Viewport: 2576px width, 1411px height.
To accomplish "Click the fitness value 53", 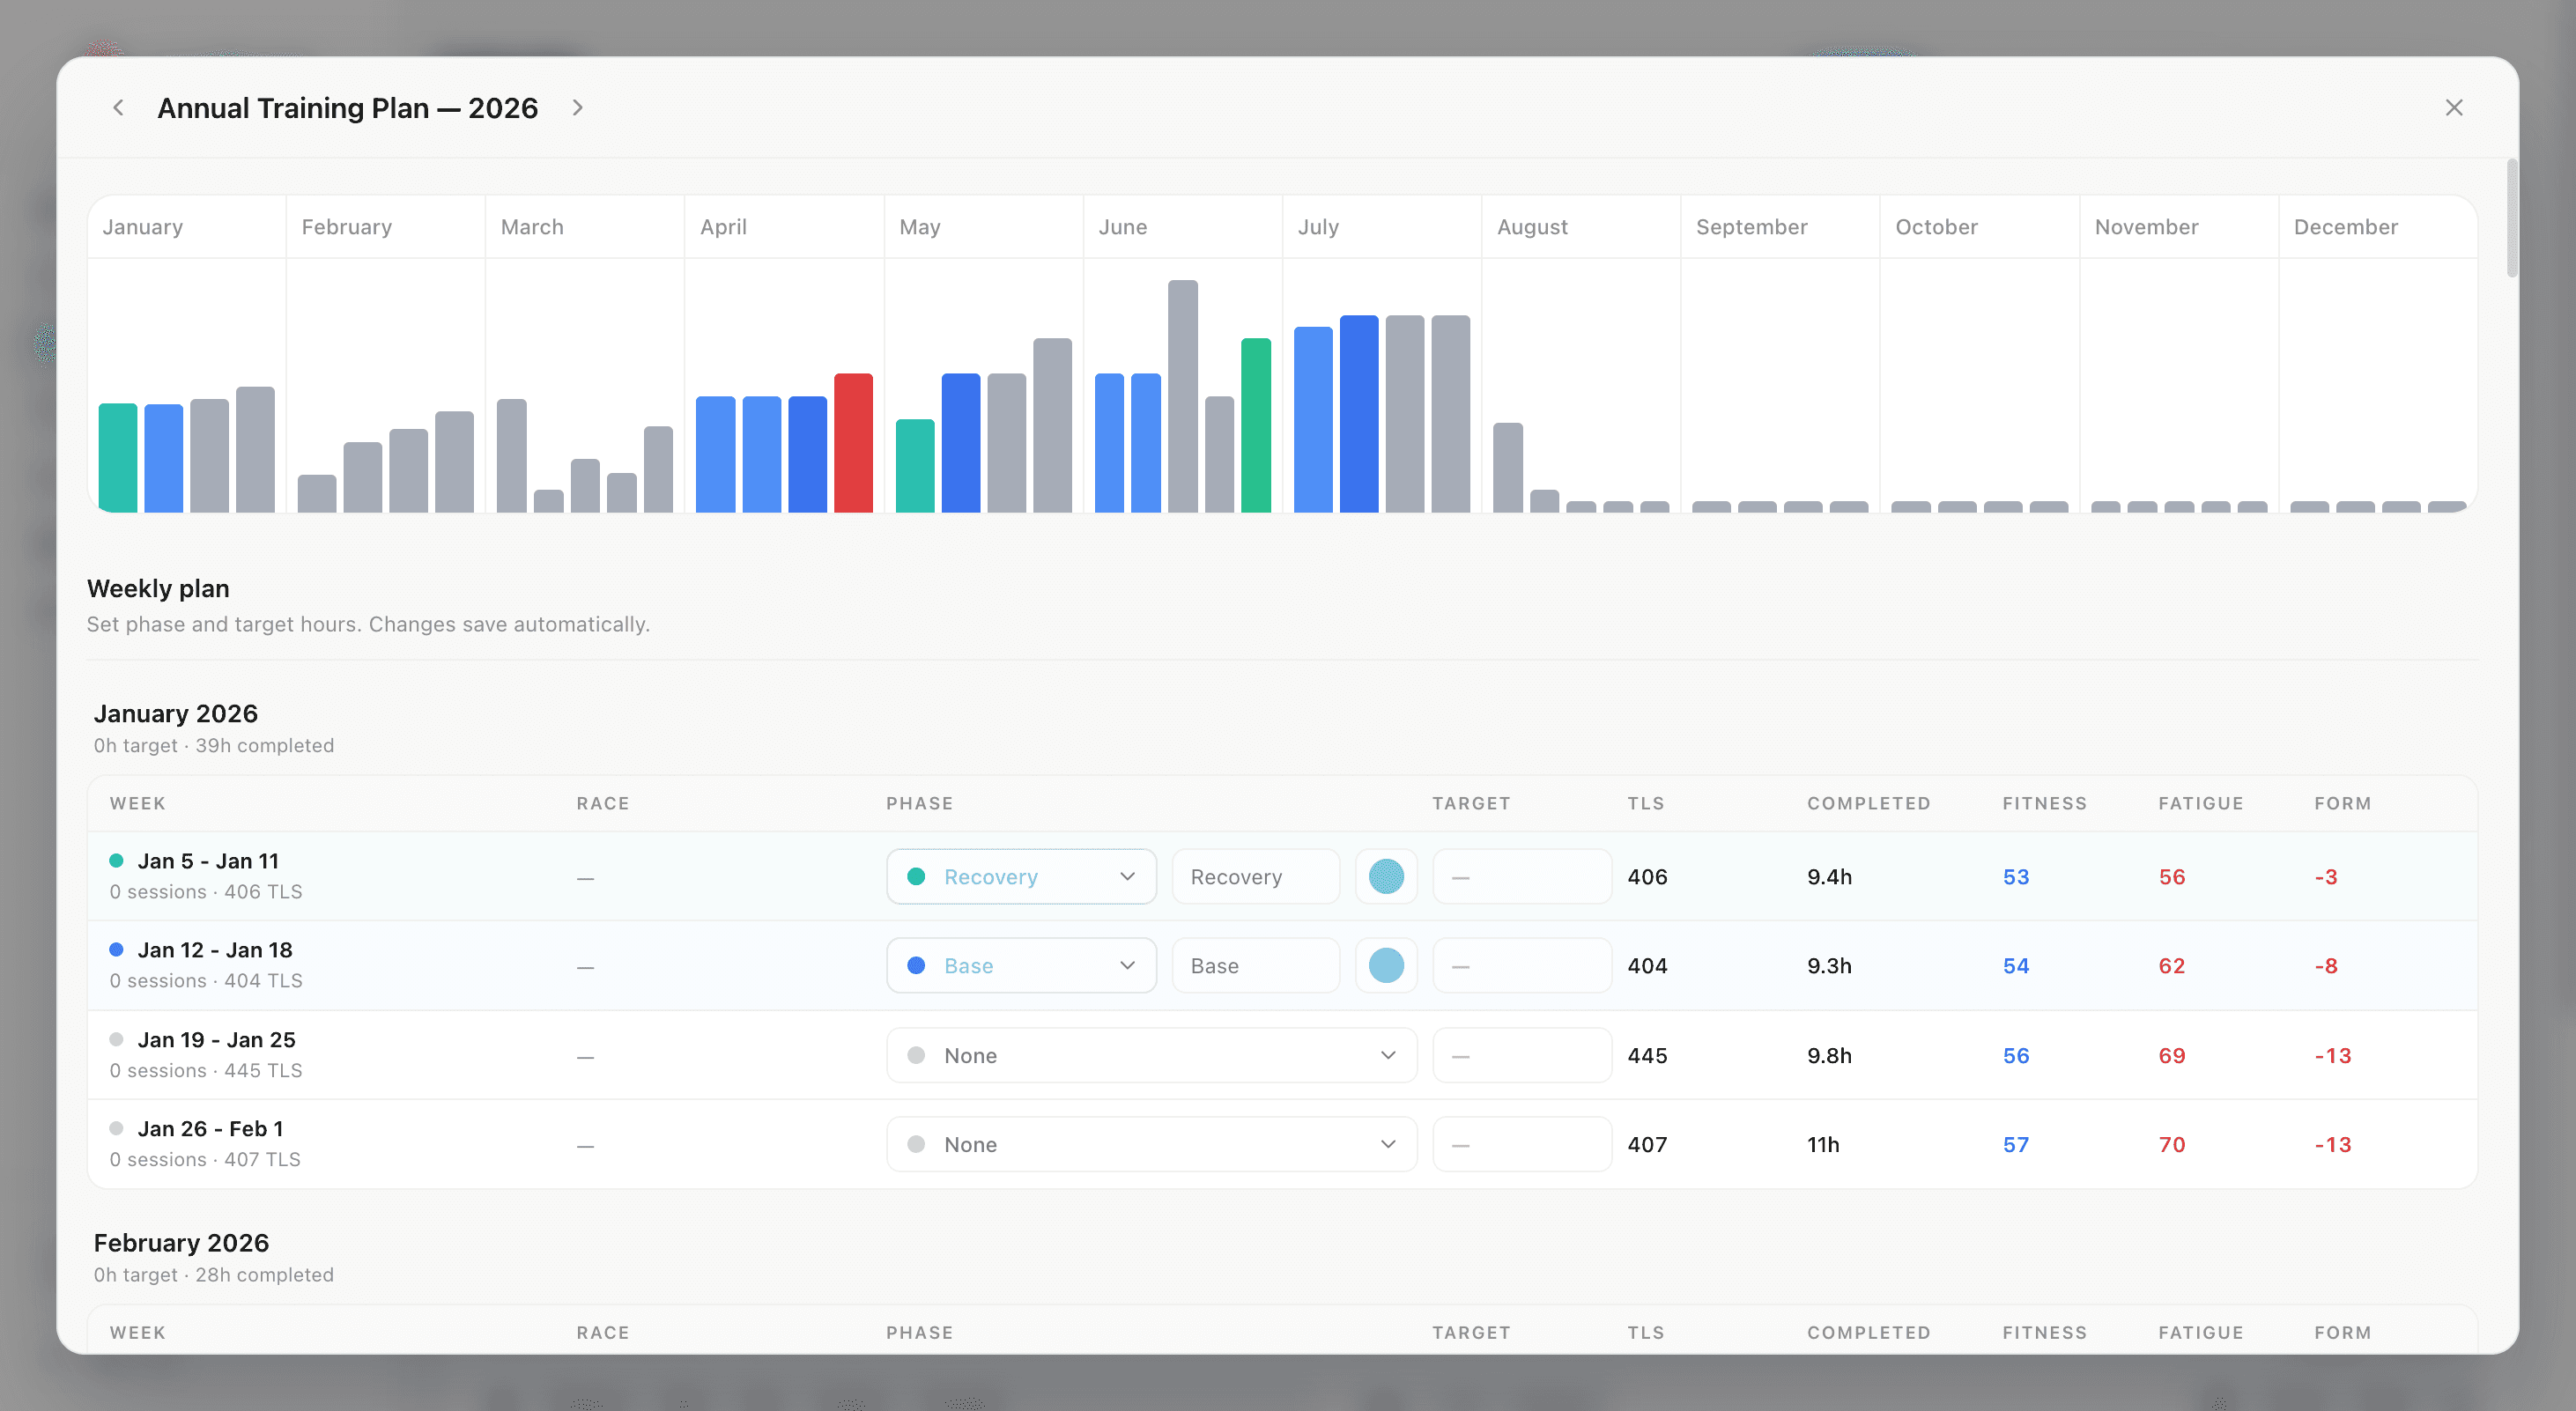I will (x=2015, y=877).
